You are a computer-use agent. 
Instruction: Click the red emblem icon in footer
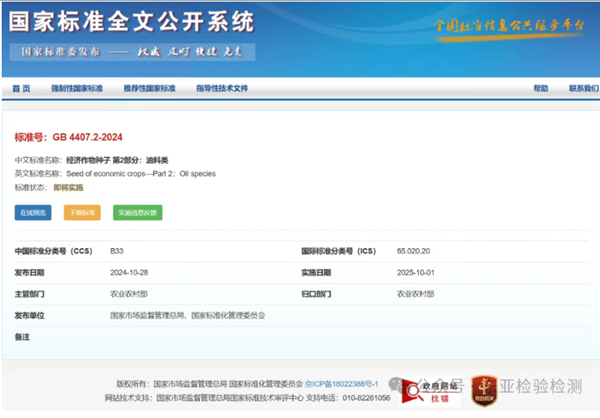click(x=484, y=388)
